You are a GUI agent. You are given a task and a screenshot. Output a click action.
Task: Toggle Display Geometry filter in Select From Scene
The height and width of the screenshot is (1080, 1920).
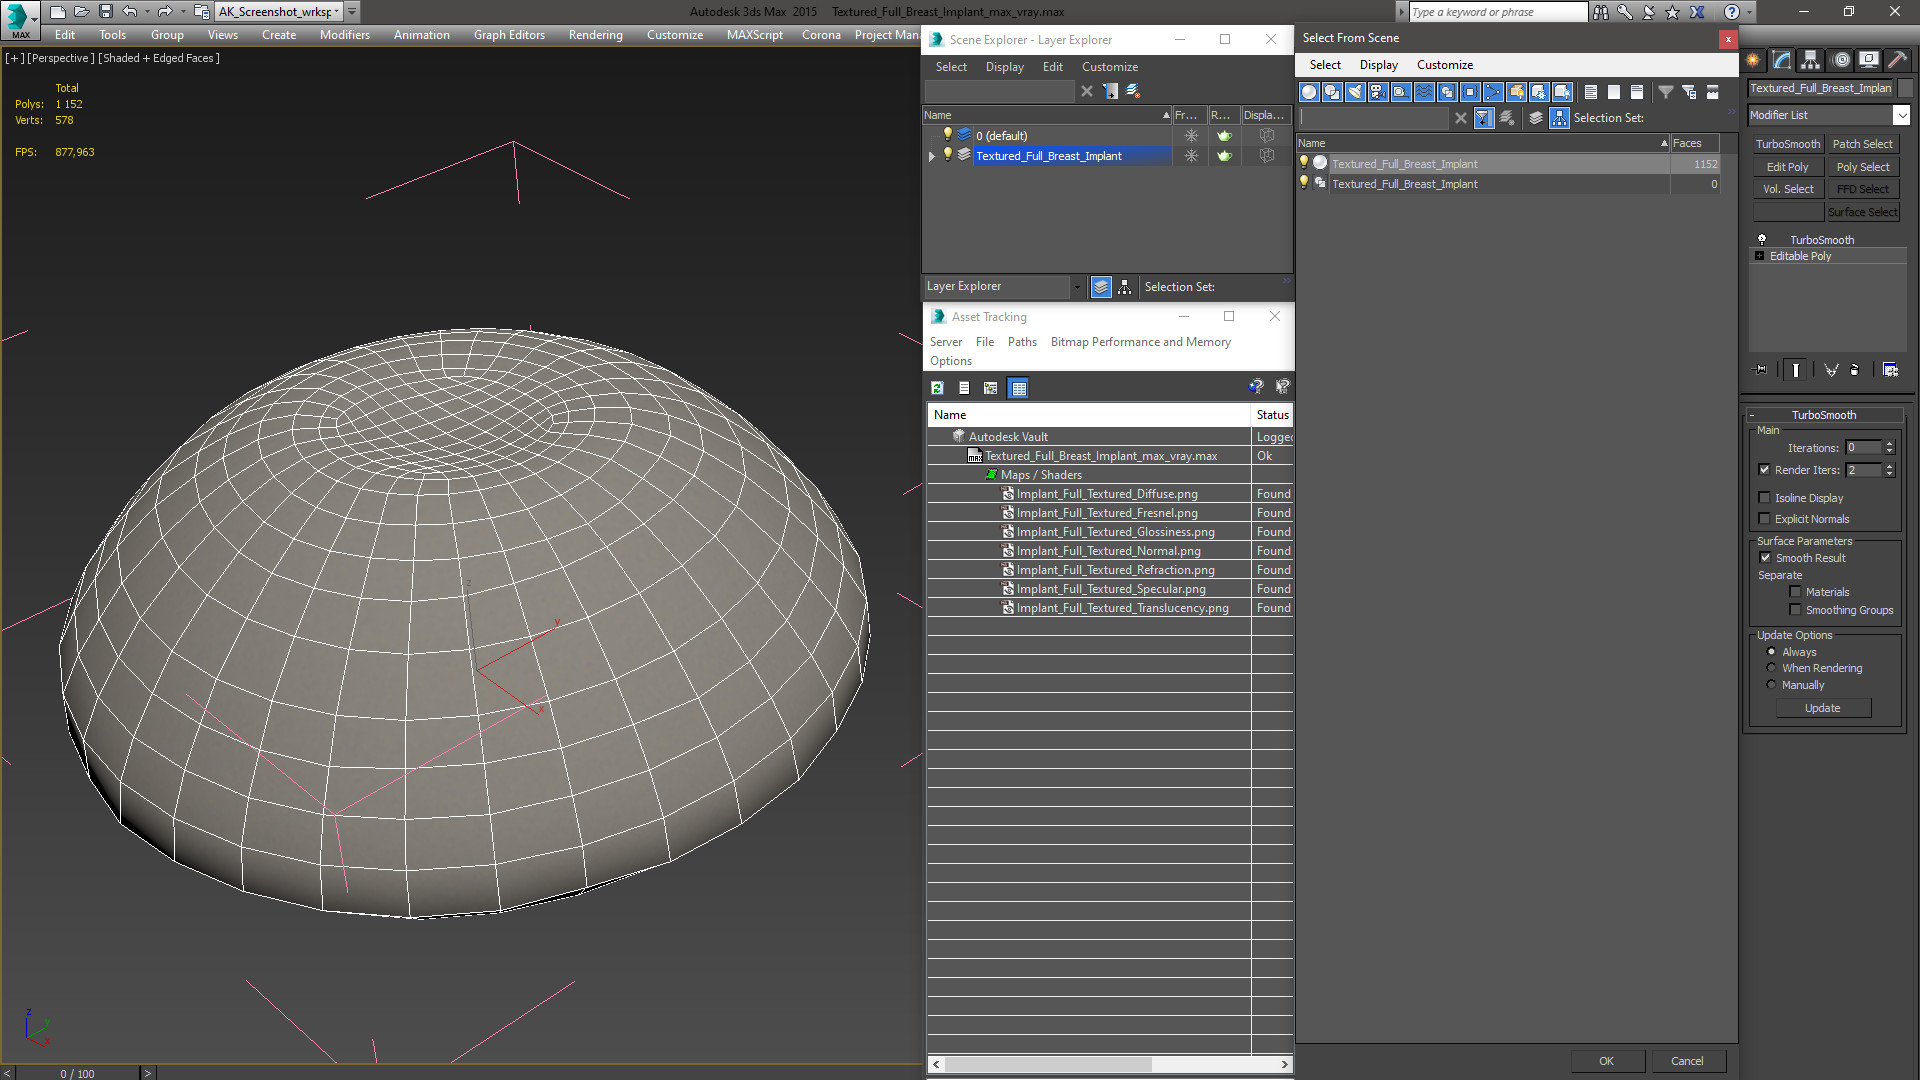tap(1309, 92)
